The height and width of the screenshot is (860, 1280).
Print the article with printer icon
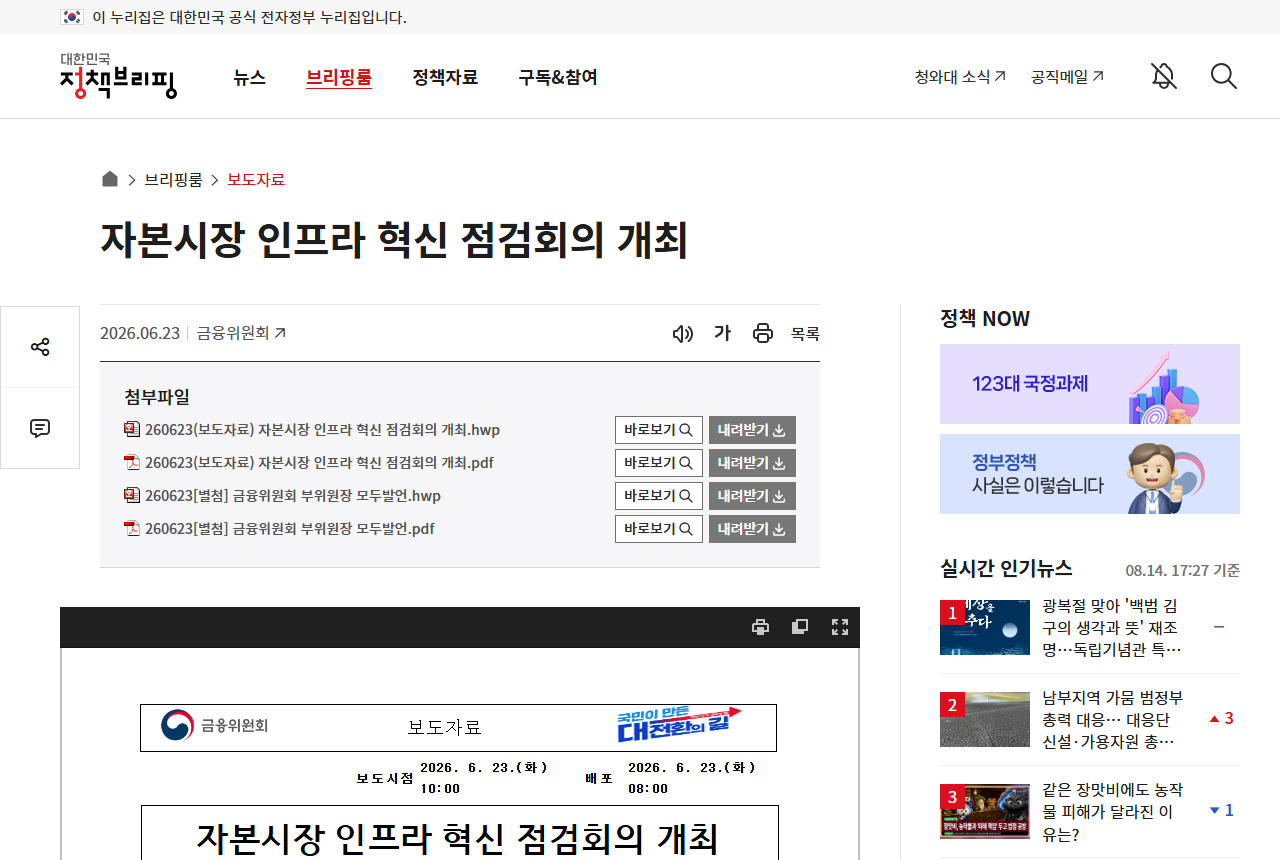coord(763,333)
